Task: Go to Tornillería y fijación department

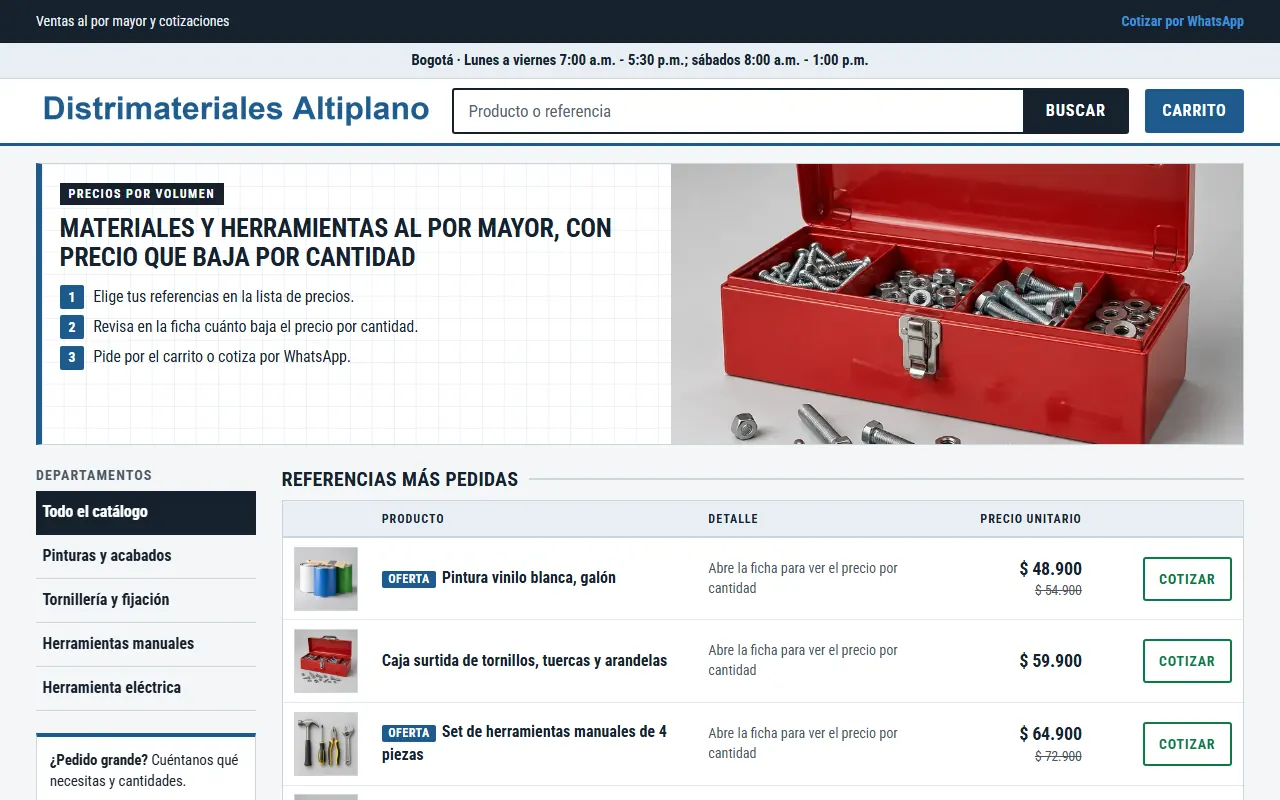Action: 146,600
